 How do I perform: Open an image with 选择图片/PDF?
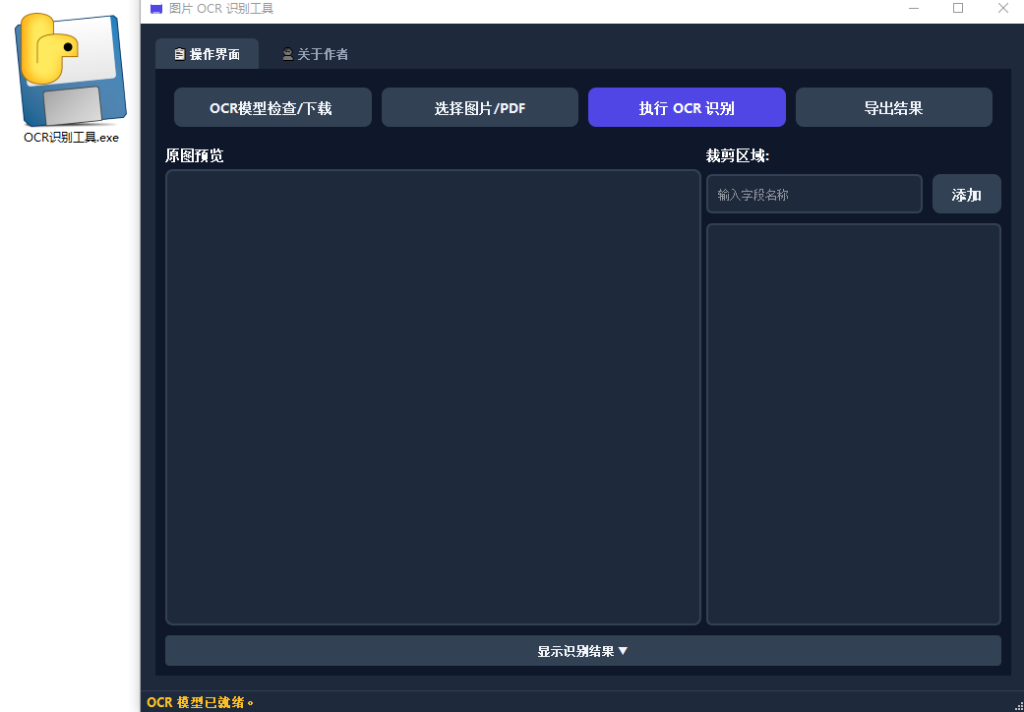479,107
